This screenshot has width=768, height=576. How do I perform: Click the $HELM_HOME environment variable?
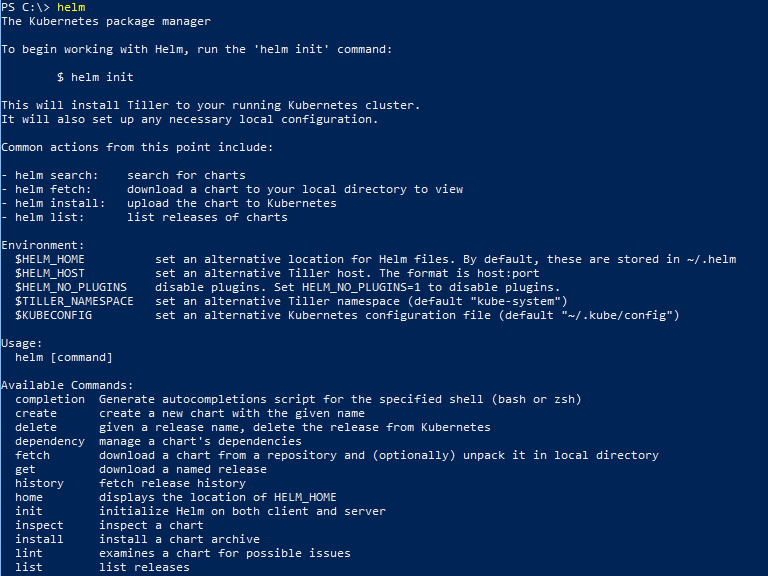[x=50, y=259]
